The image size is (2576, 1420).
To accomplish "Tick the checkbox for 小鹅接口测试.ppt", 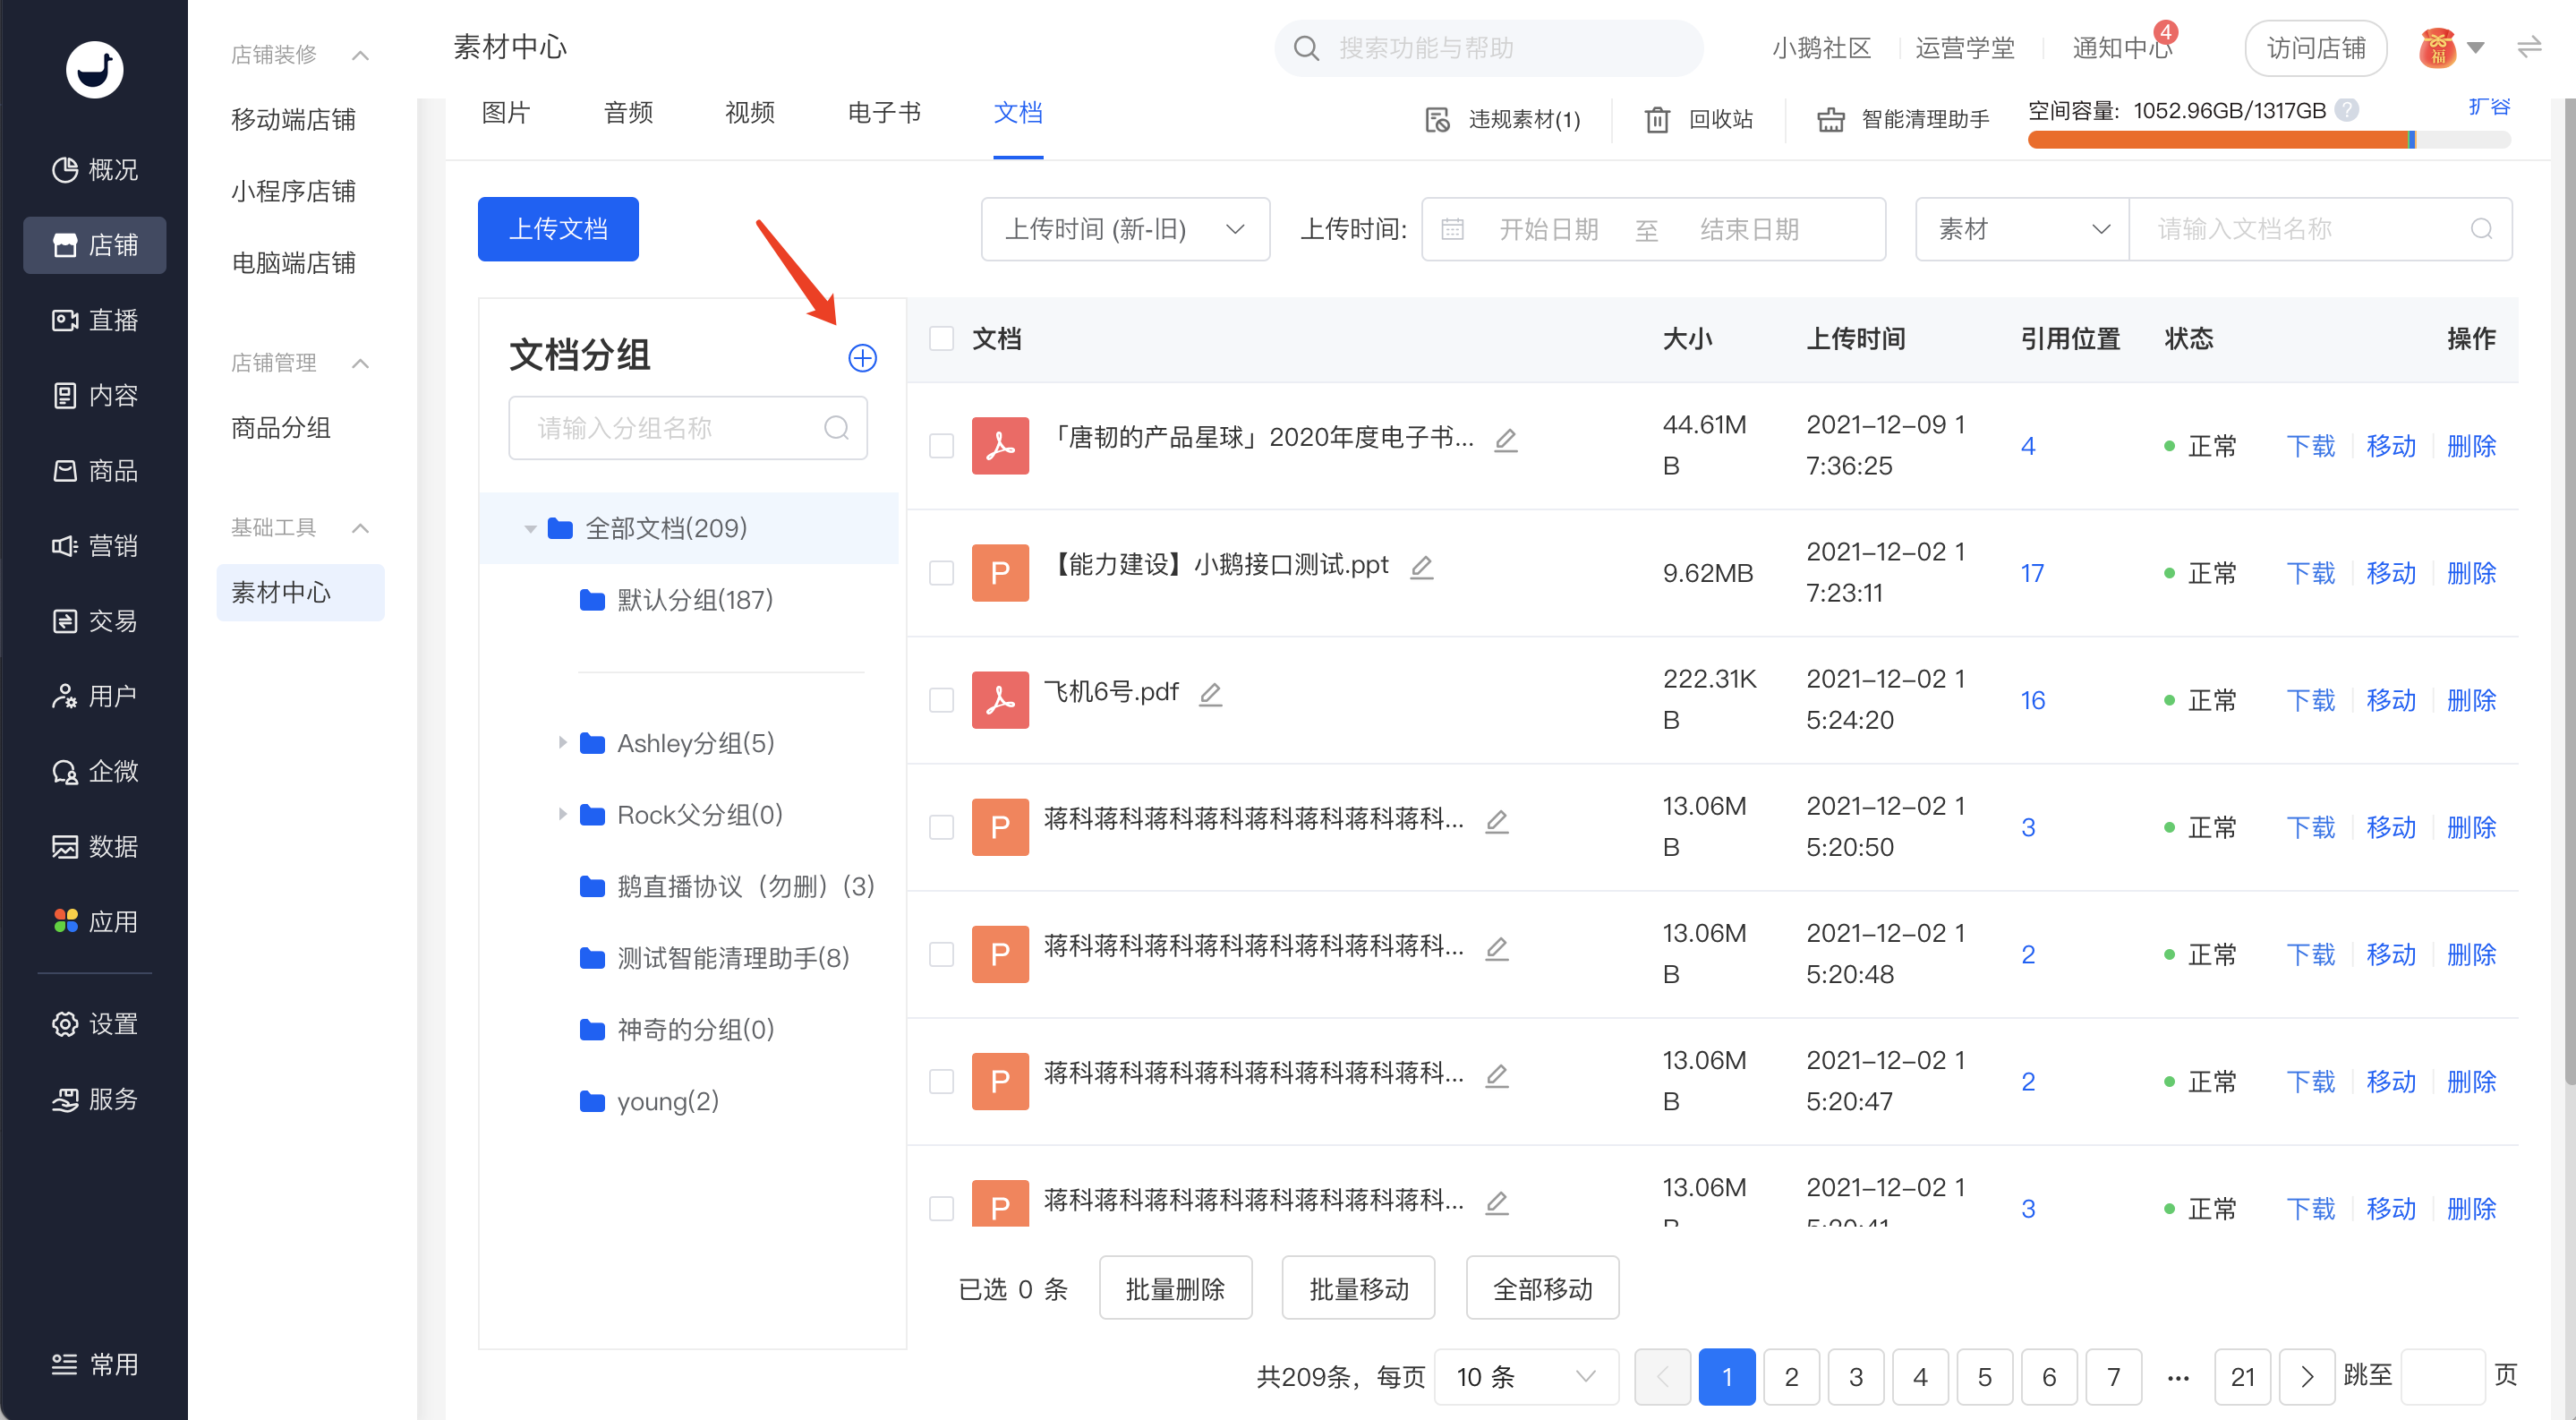I will [941, 572].
